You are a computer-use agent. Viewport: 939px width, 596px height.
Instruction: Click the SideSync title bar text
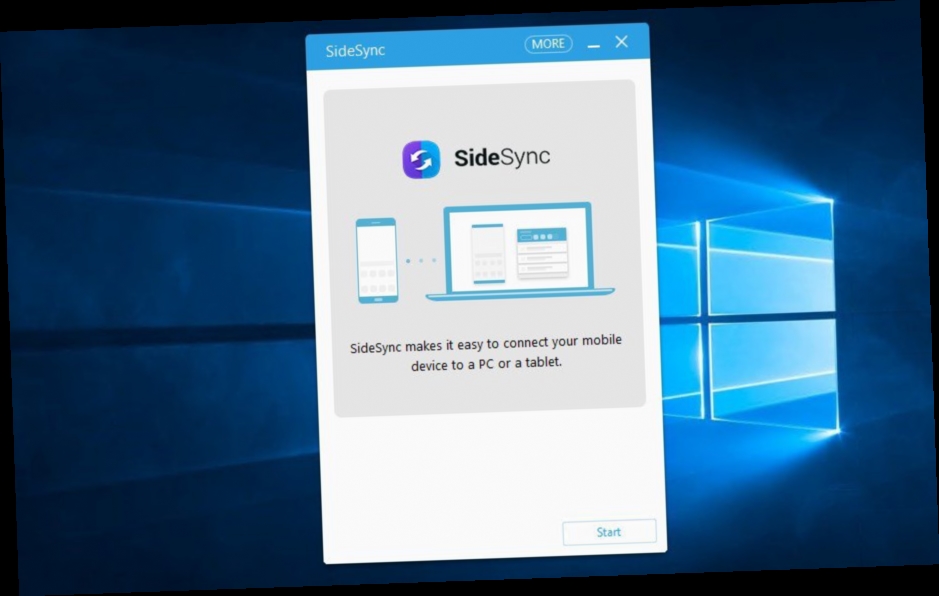(x=355, y=51)
